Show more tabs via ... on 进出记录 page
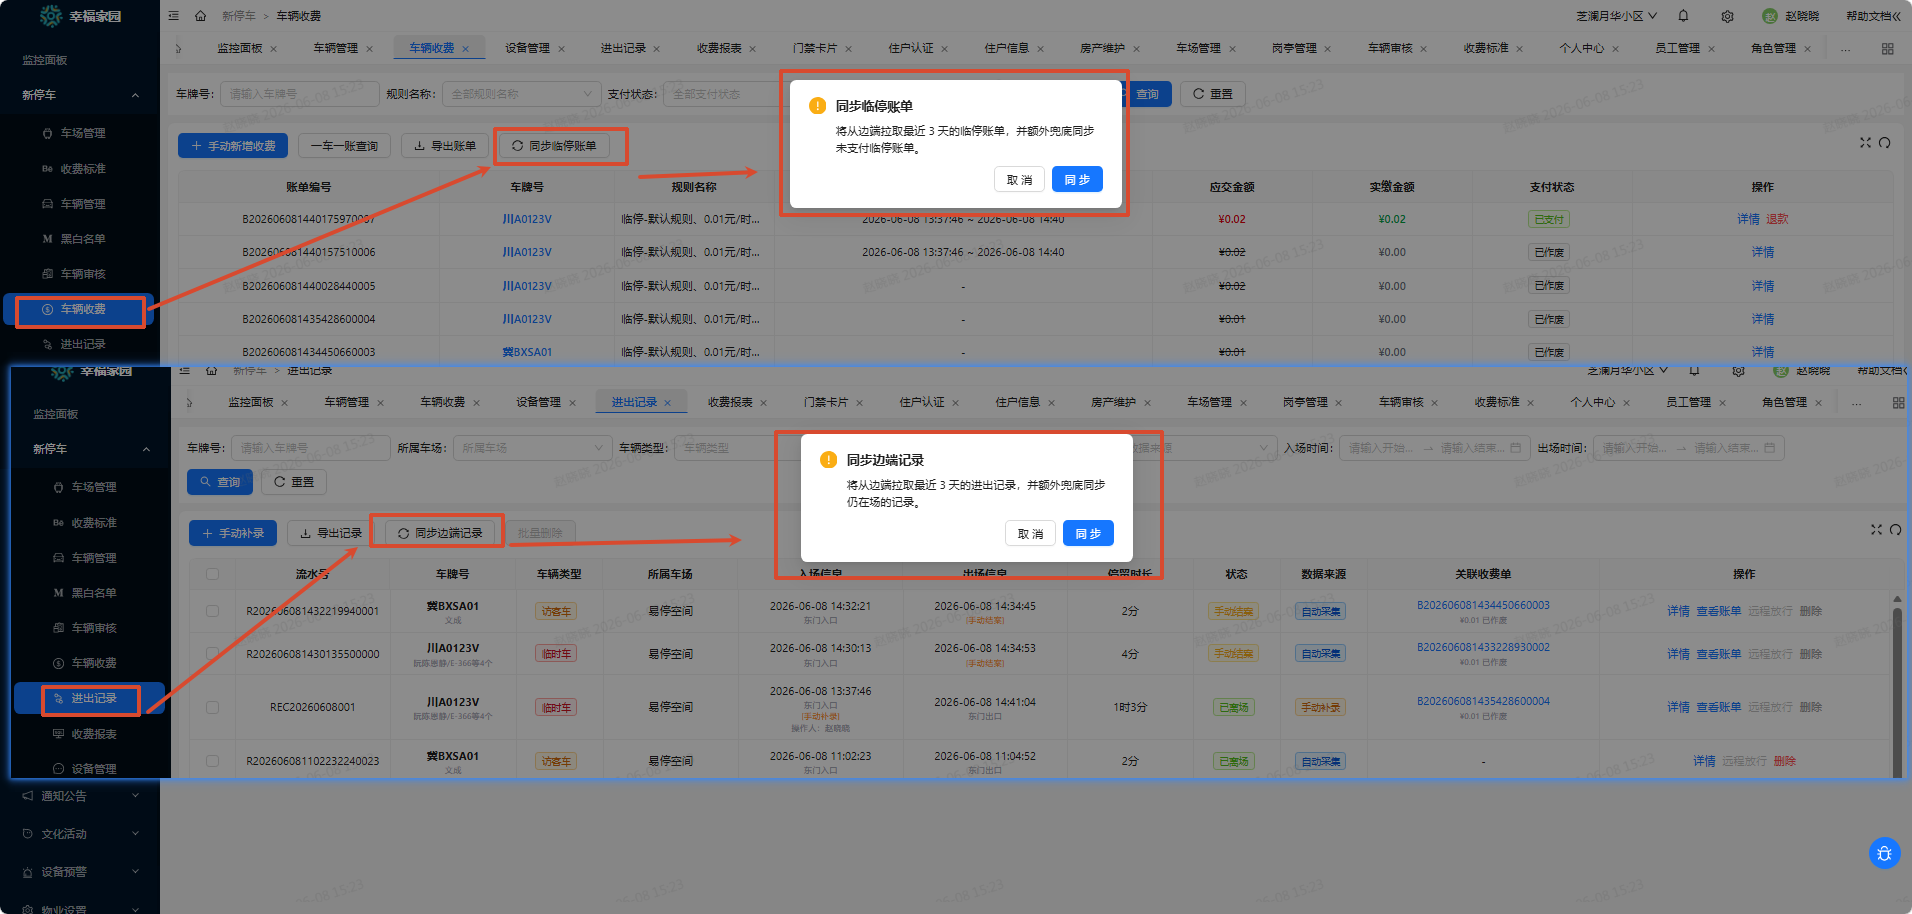 (x=1856, y=403)
